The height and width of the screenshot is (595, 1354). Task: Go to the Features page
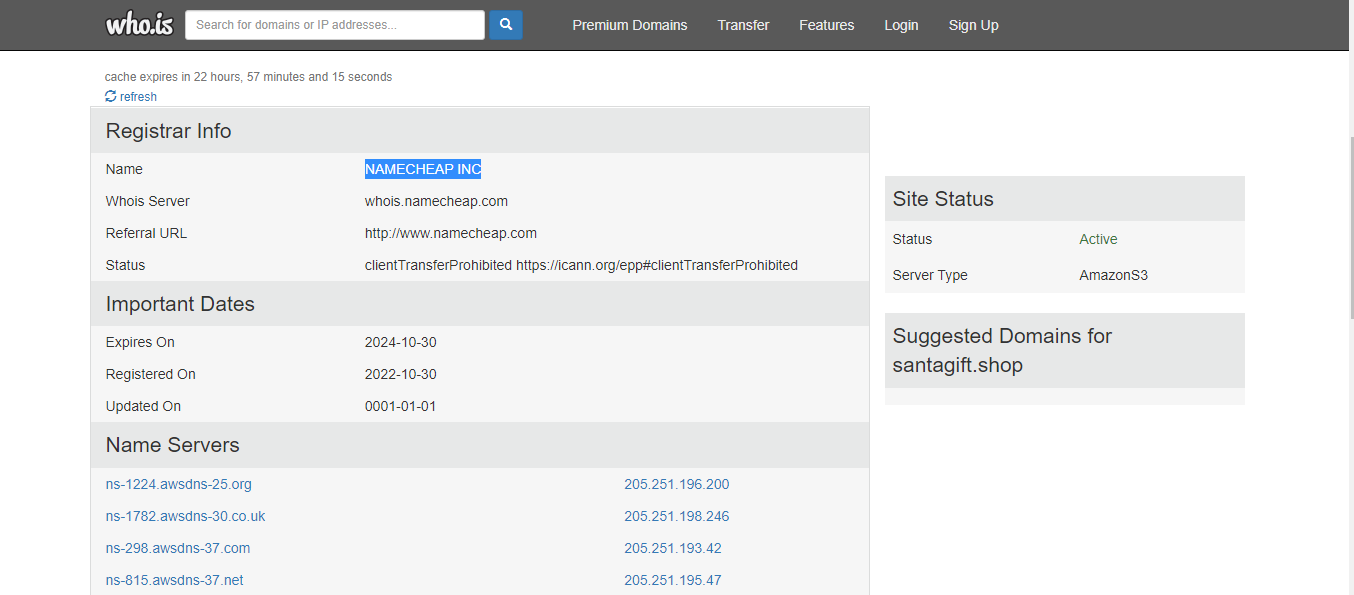coord(826,25)
